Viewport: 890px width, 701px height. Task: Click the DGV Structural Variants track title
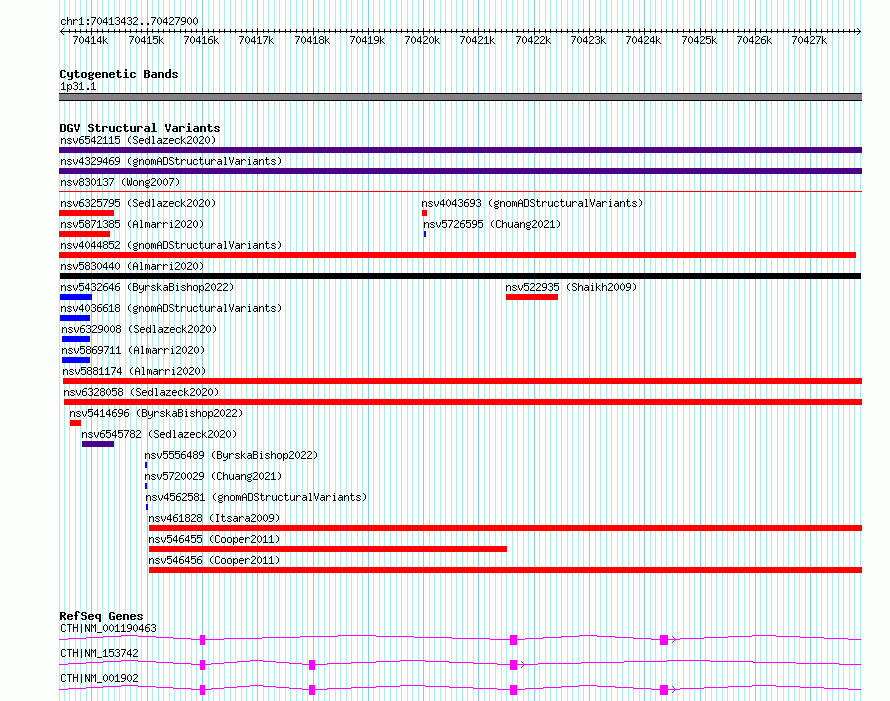pyautogui.click(x=140, y=128)
